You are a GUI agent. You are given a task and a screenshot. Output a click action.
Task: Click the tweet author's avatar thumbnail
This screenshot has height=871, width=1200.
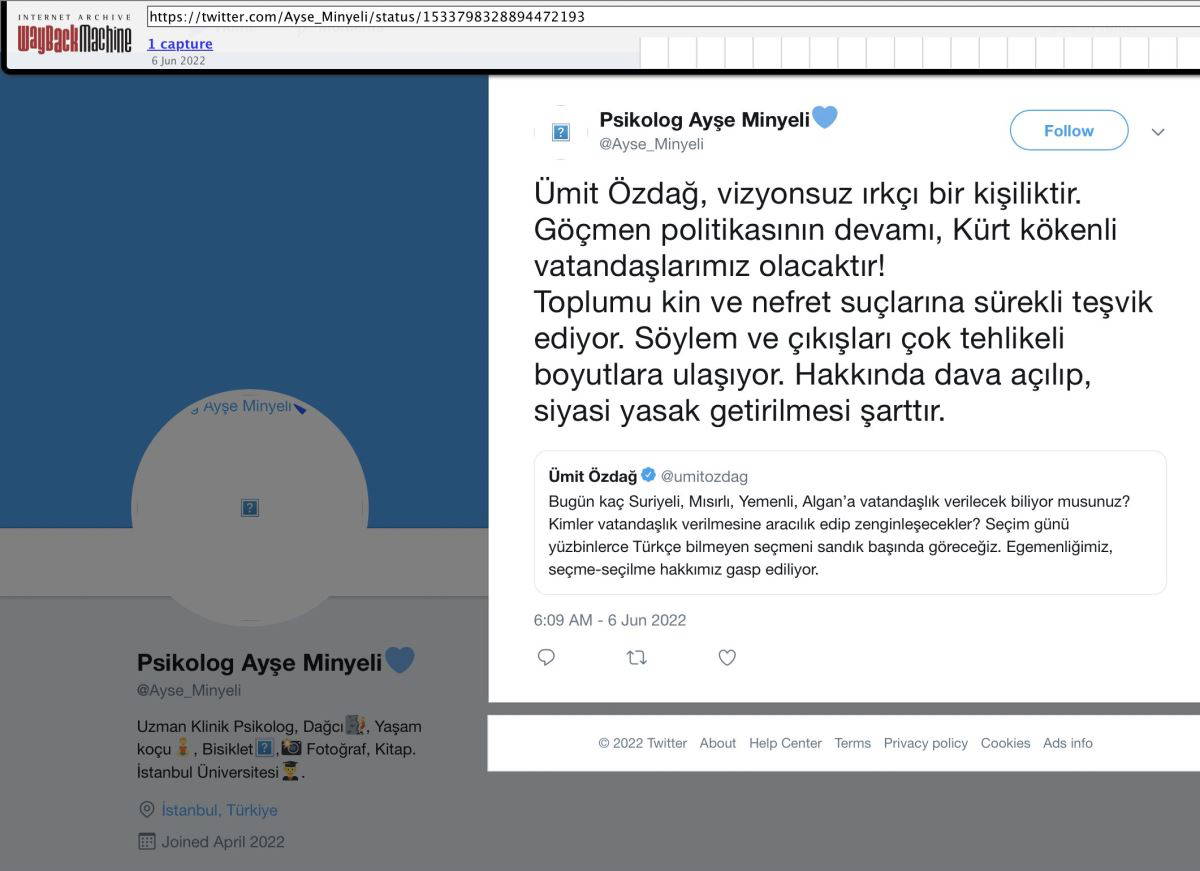[561, 132]
